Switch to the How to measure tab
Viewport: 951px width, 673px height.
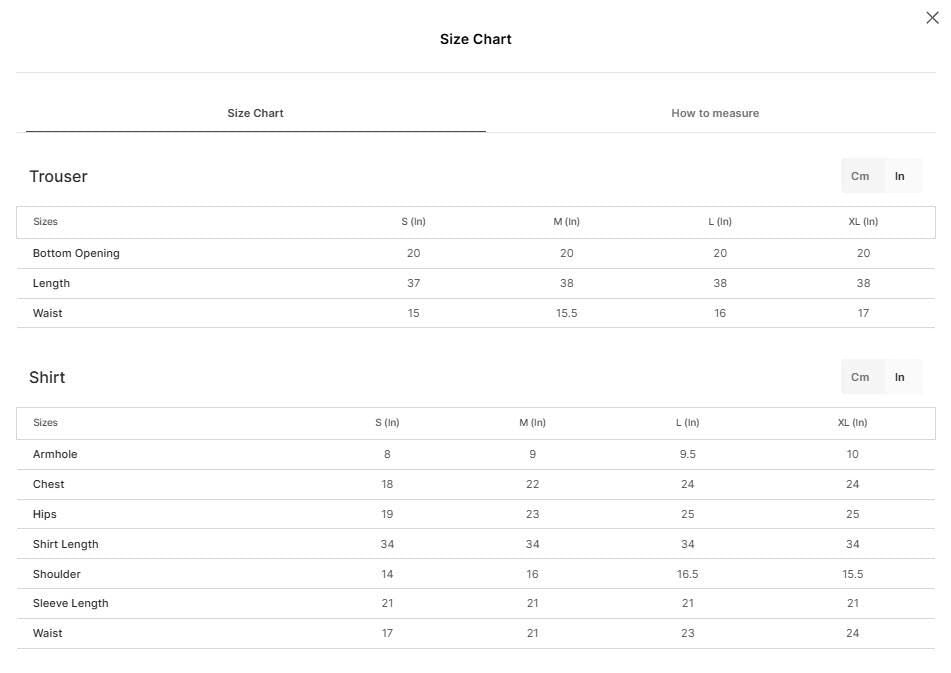click(715, 113)
